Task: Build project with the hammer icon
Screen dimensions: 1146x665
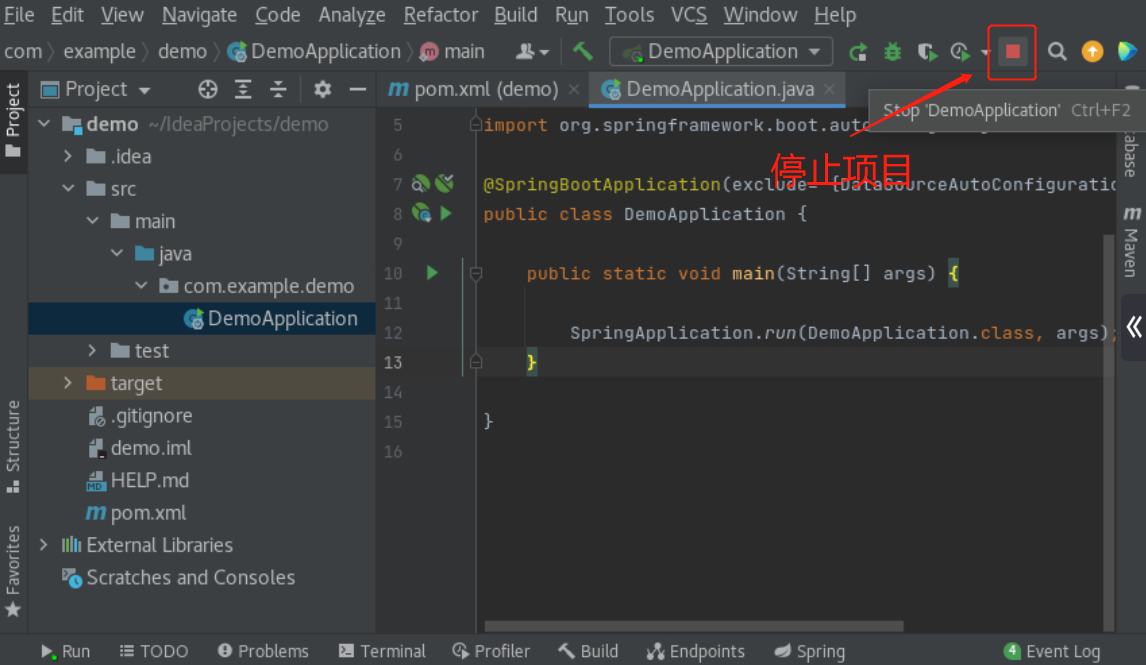Action: (583, 51)
